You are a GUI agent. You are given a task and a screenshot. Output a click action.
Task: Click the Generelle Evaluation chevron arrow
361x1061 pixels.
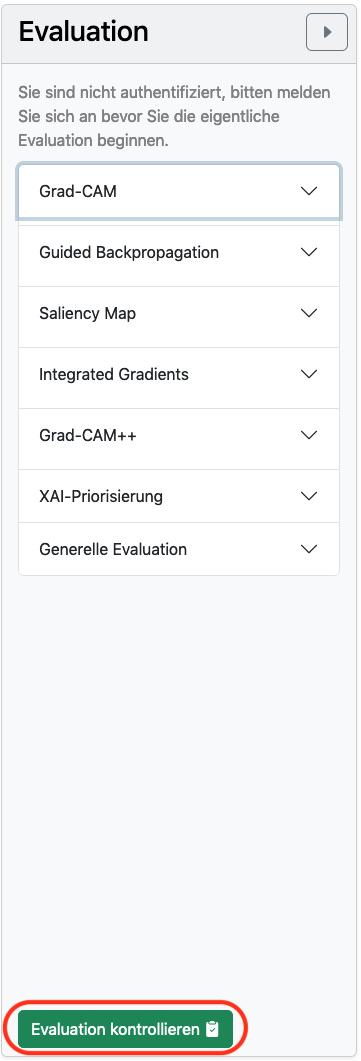309,549
